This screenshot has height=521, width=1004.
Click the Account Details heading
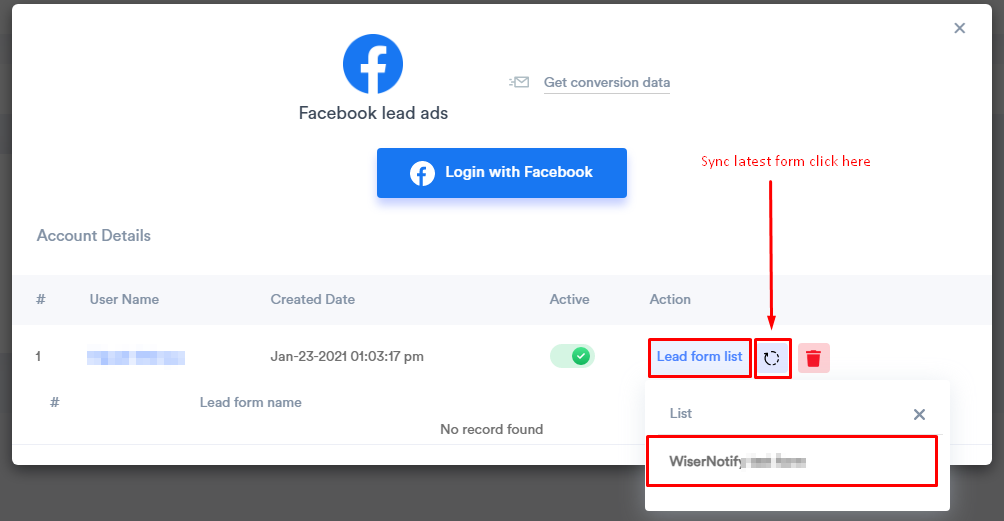[93, 236]
